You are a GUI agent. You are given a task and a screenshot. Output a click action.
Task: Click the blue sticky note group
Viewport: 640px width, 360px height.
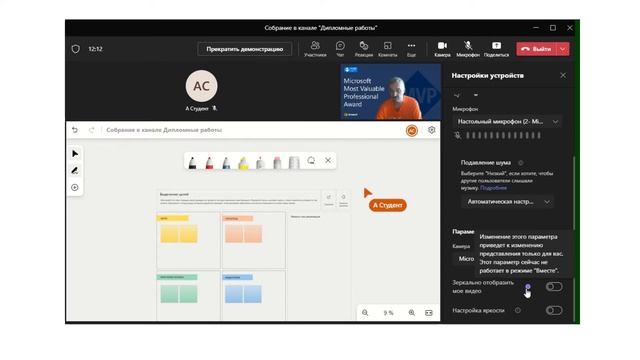coord(243,294)
